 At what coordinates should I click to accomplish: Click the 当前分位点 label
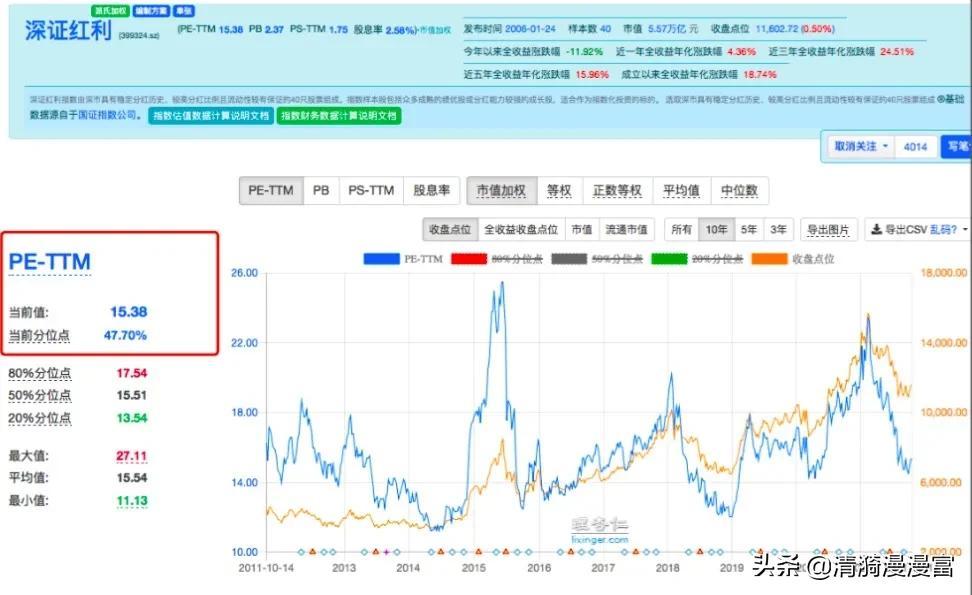click(x=39, y=335)
